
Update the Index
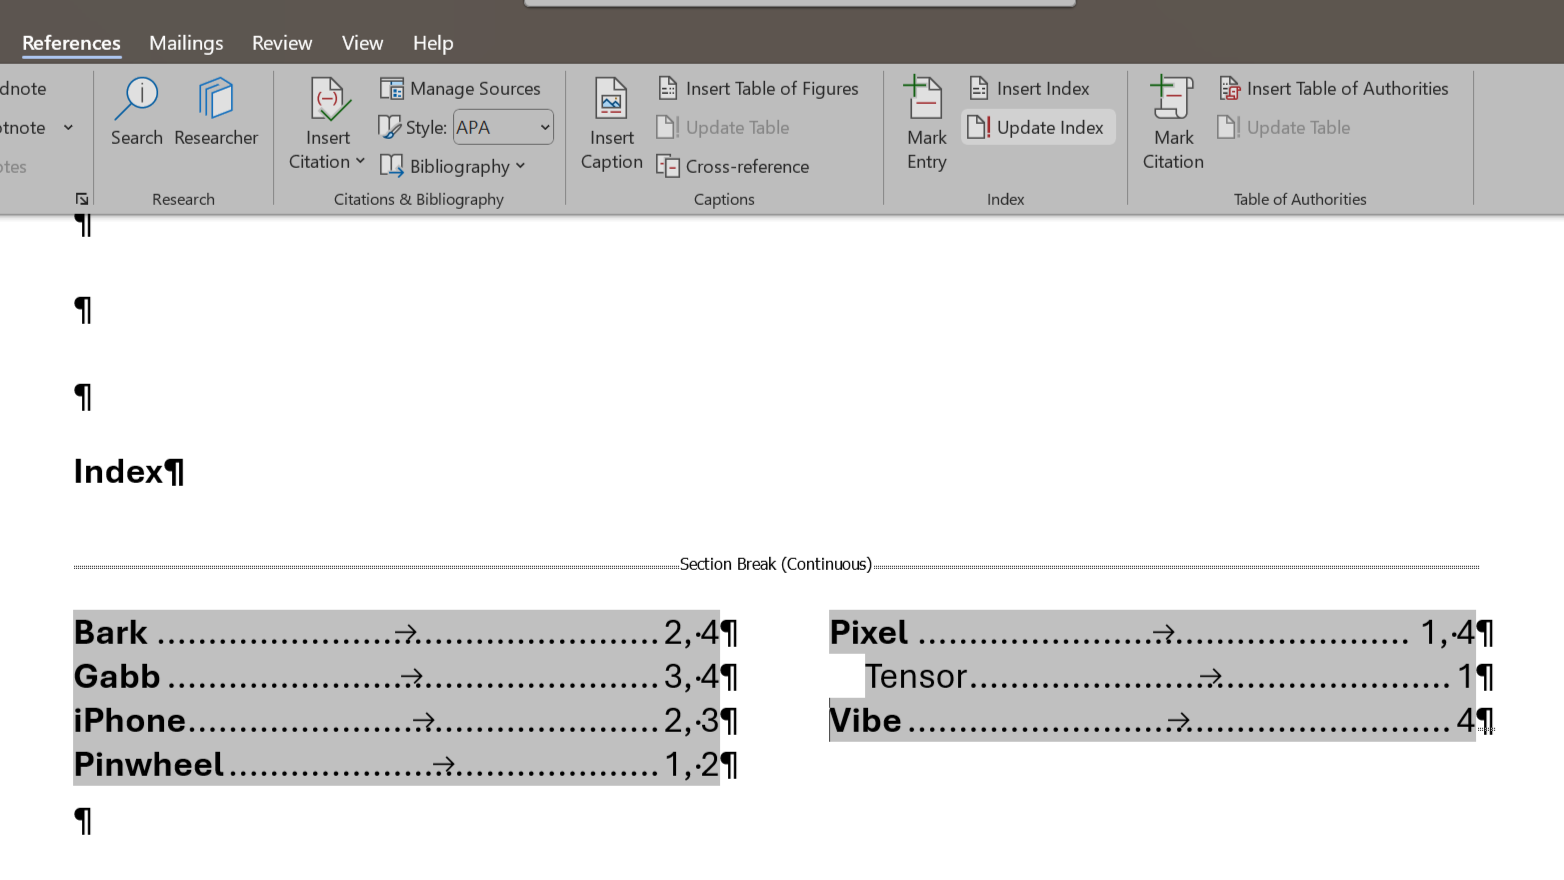point(1038,127)
